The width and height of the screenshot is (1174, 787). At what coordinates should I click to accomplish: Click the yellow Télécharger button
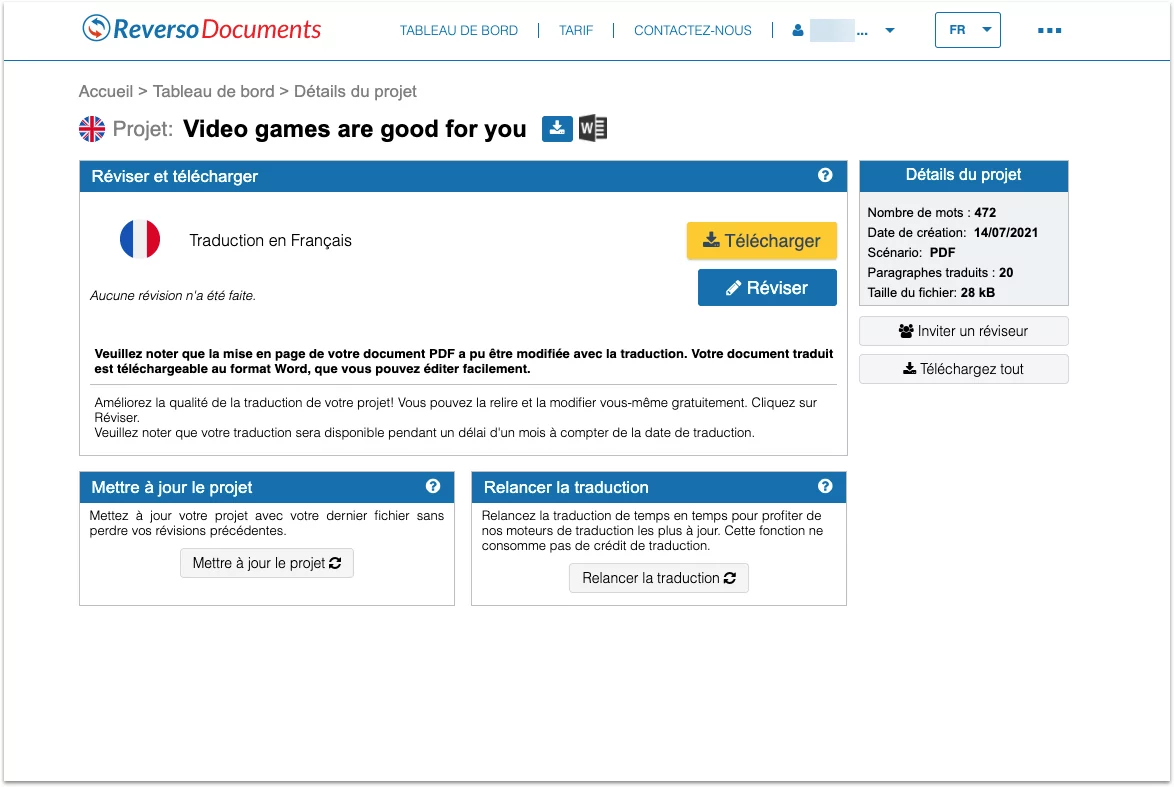(x=761, y=241)
